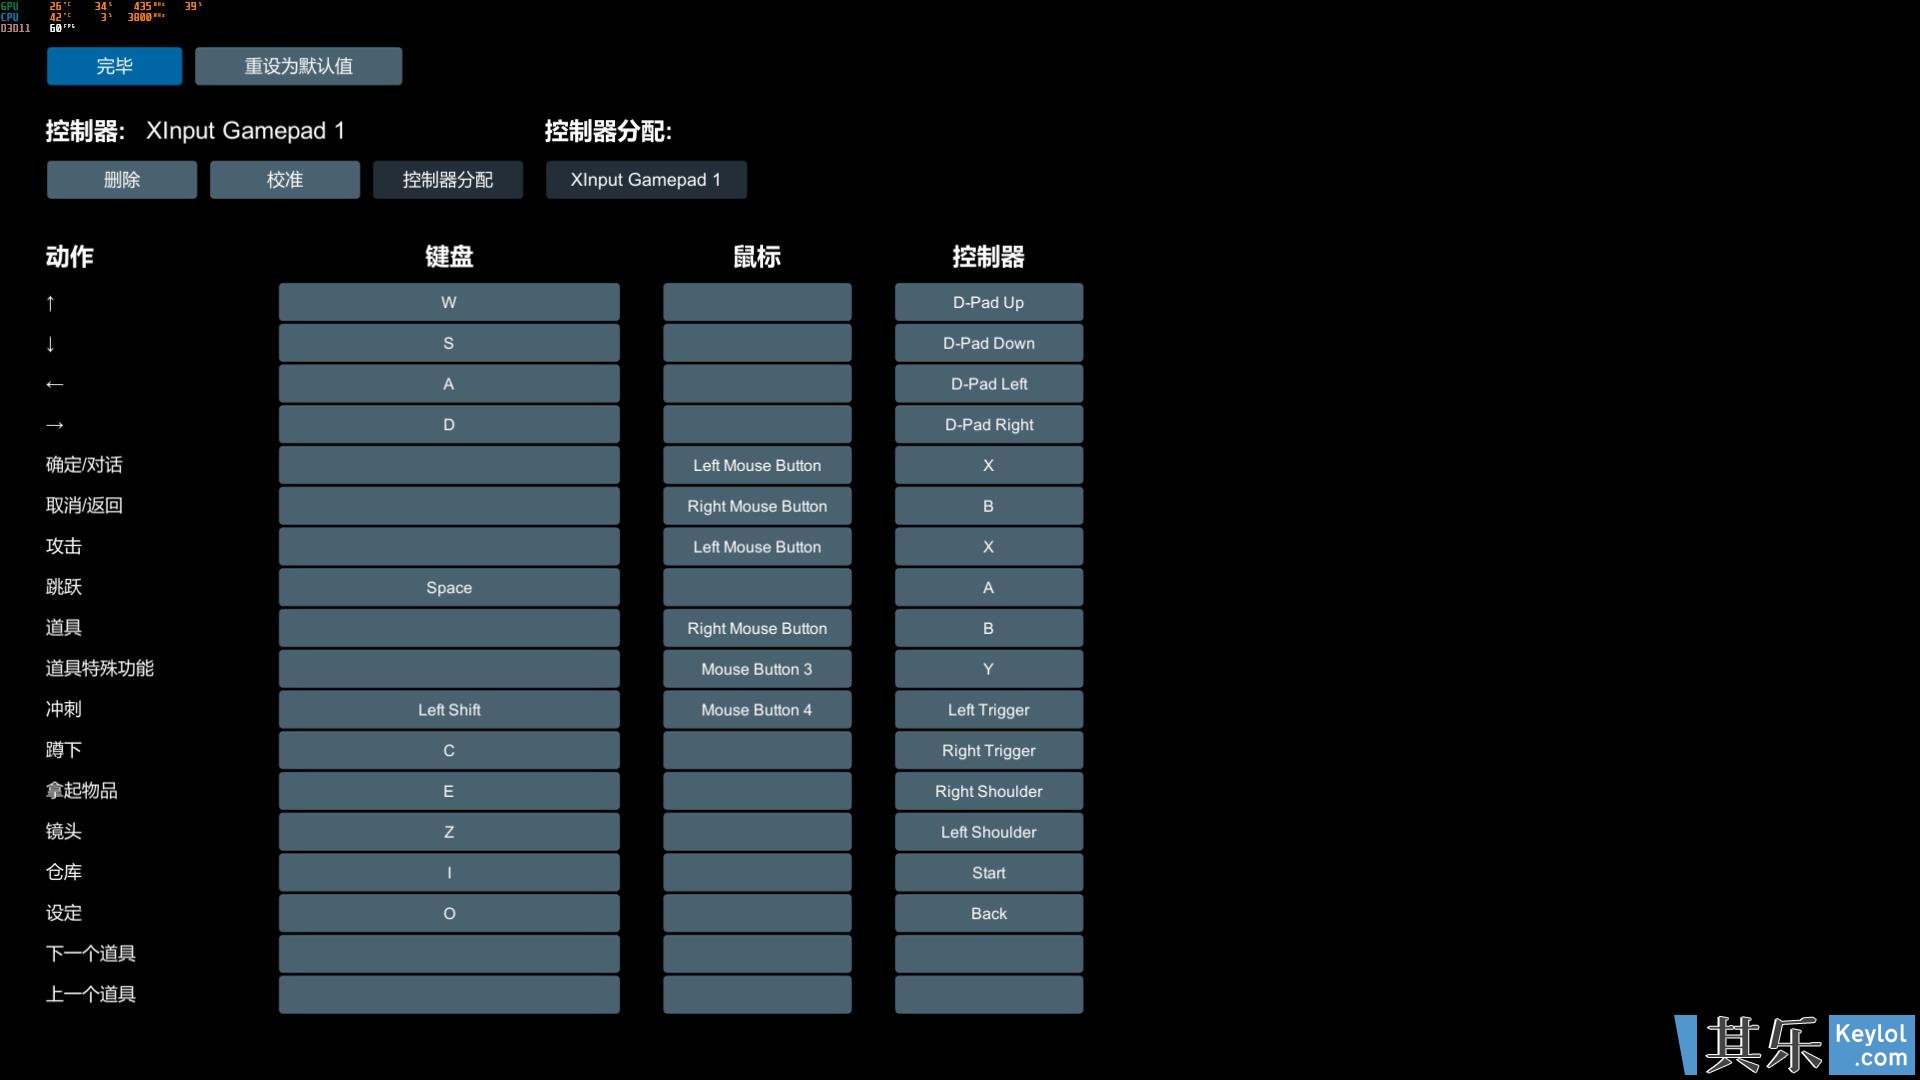Click the Right Shoulder controller binding
1920x1080 pixels.
click(988, 791)
